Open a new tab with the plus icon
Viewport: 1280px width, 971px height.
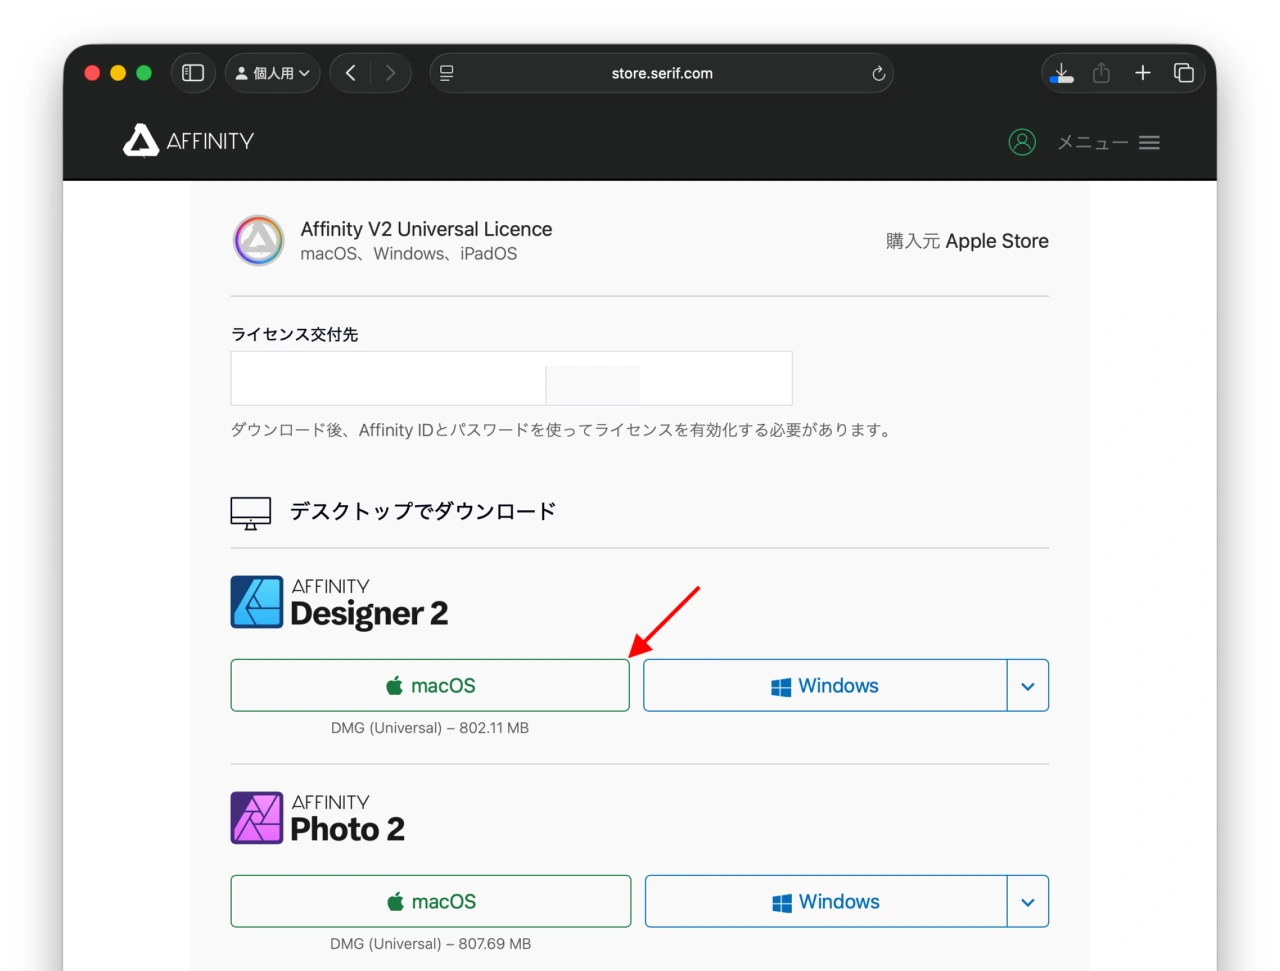point(1142,72)
